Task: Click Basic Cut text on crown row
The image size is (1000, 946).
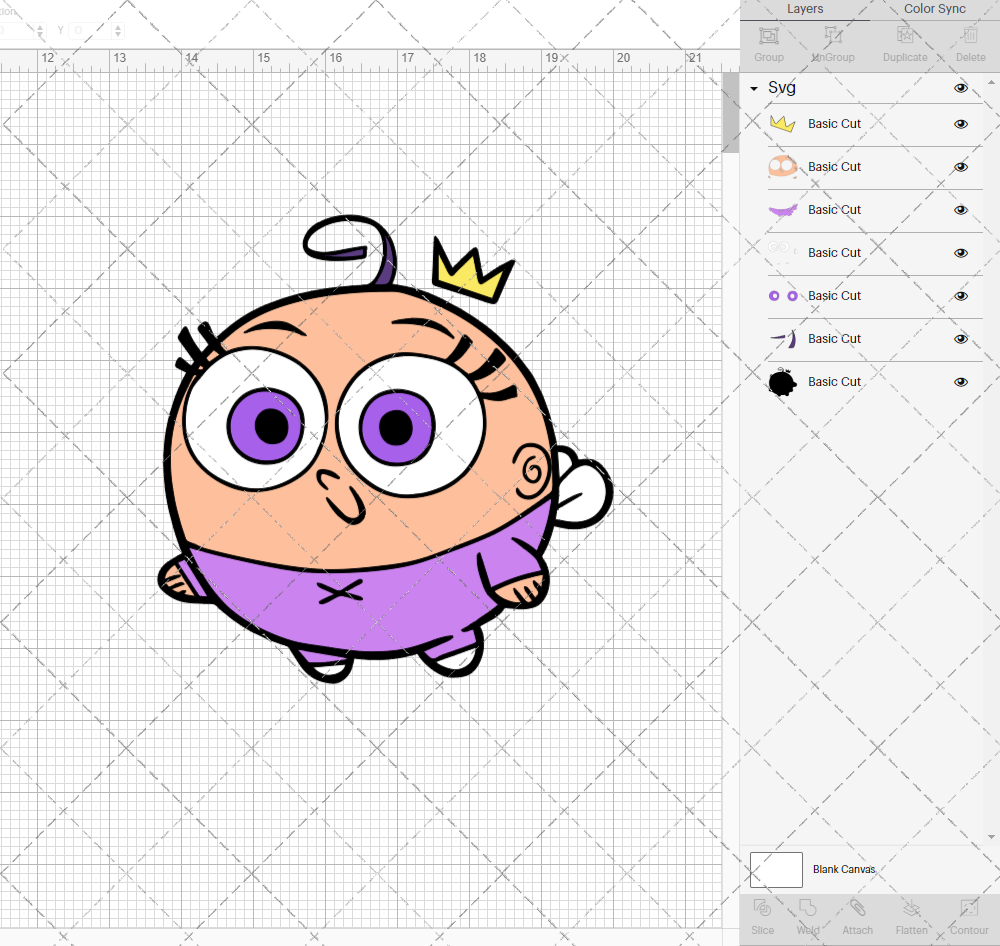Action: [834, 124]
